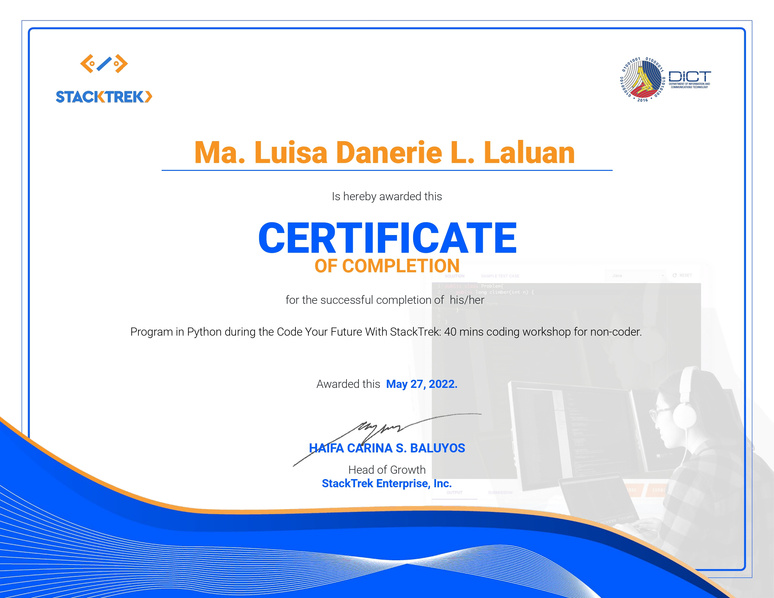The image size is (774, 598).
Task: Click the 'Is hereby awarded this' text
Action: 386,197
